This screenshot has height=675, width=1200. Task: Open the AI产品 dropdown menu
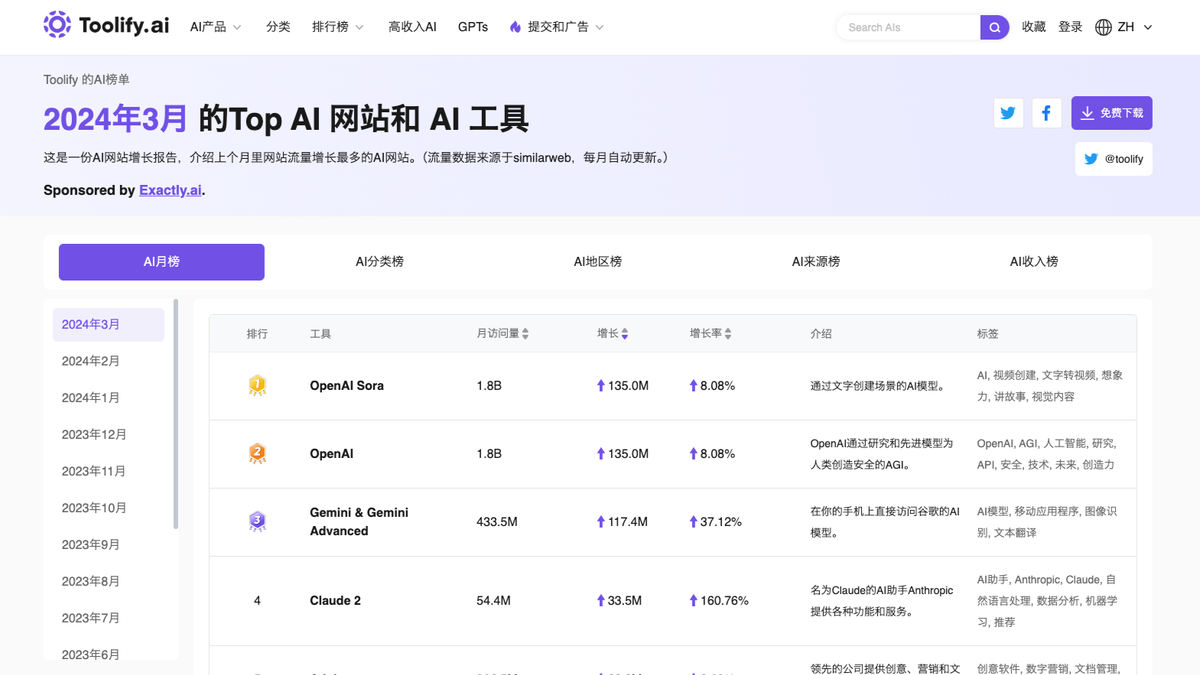(x=216, y=27)
